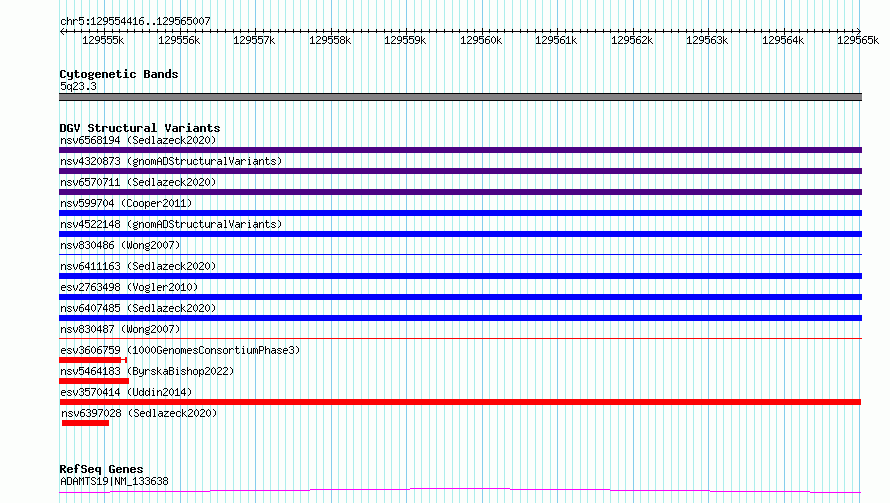Click the magenta ADAMTS19 gene line
Viewport: 890px width, 503px height.
(x=460, y=490)
